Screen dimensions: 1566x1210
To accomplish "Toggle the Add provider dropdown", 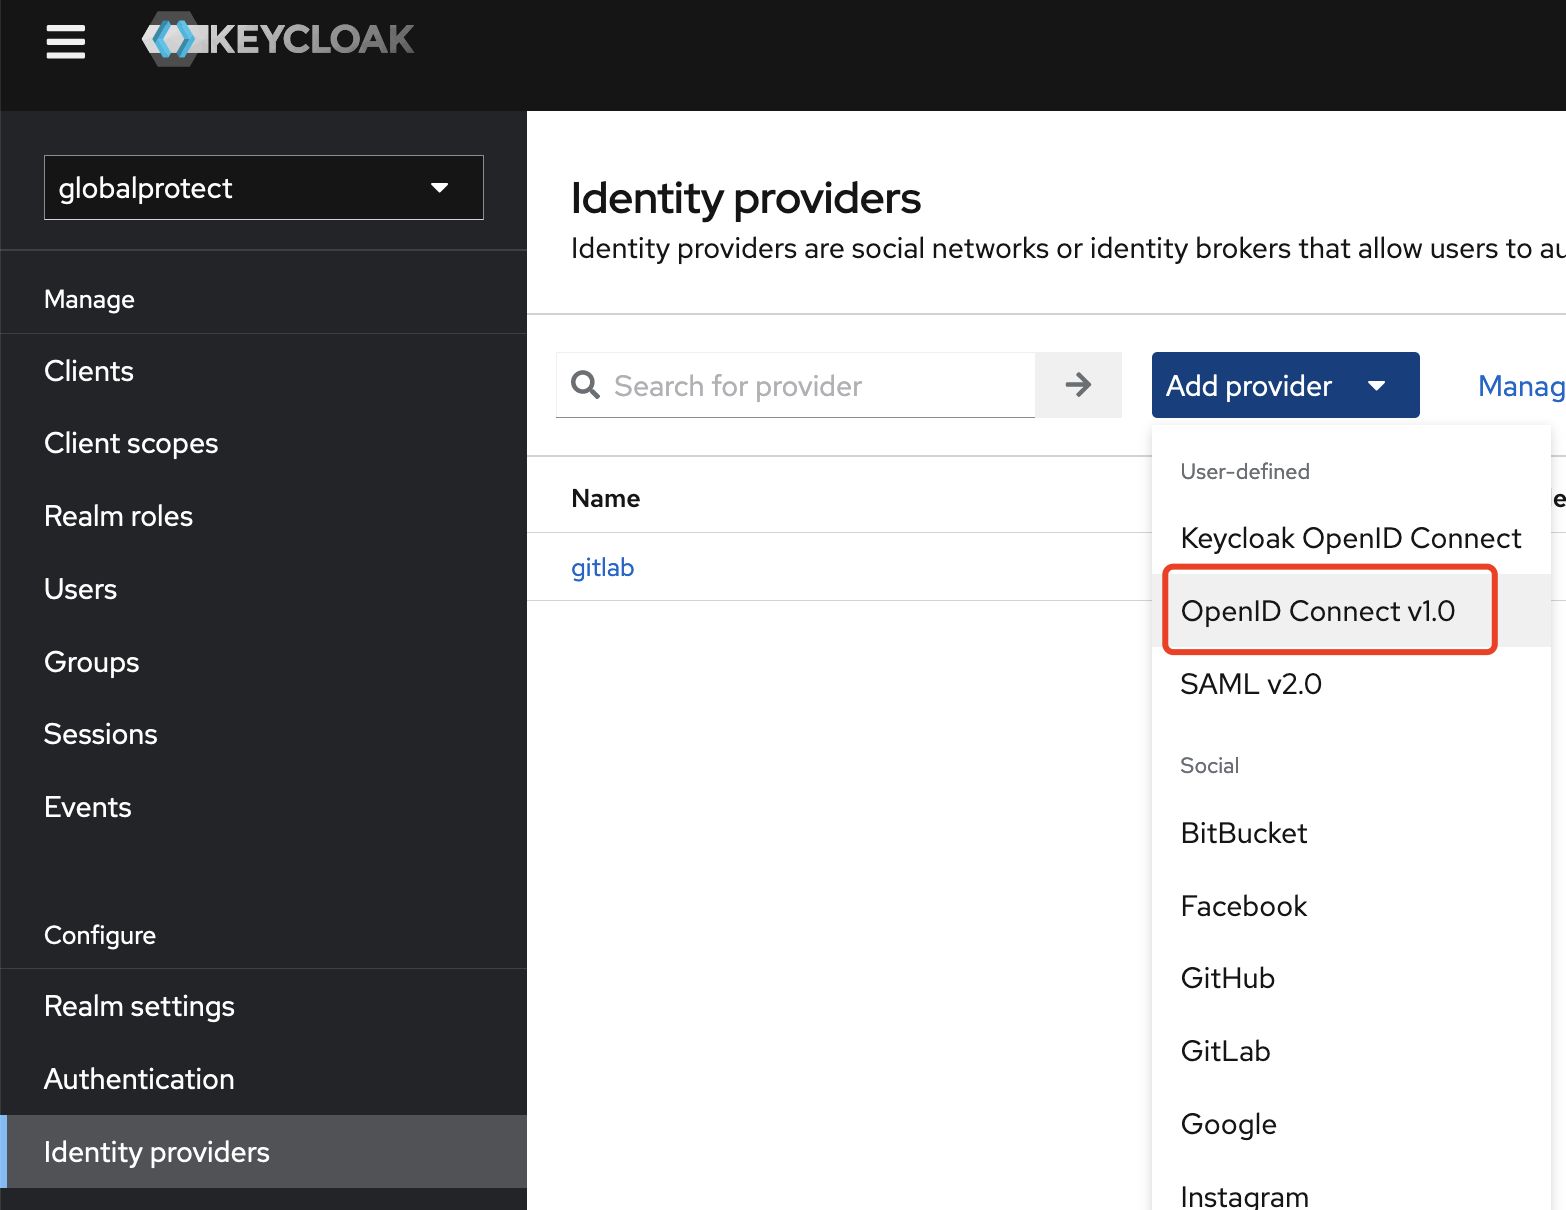I will point(1285,385).
